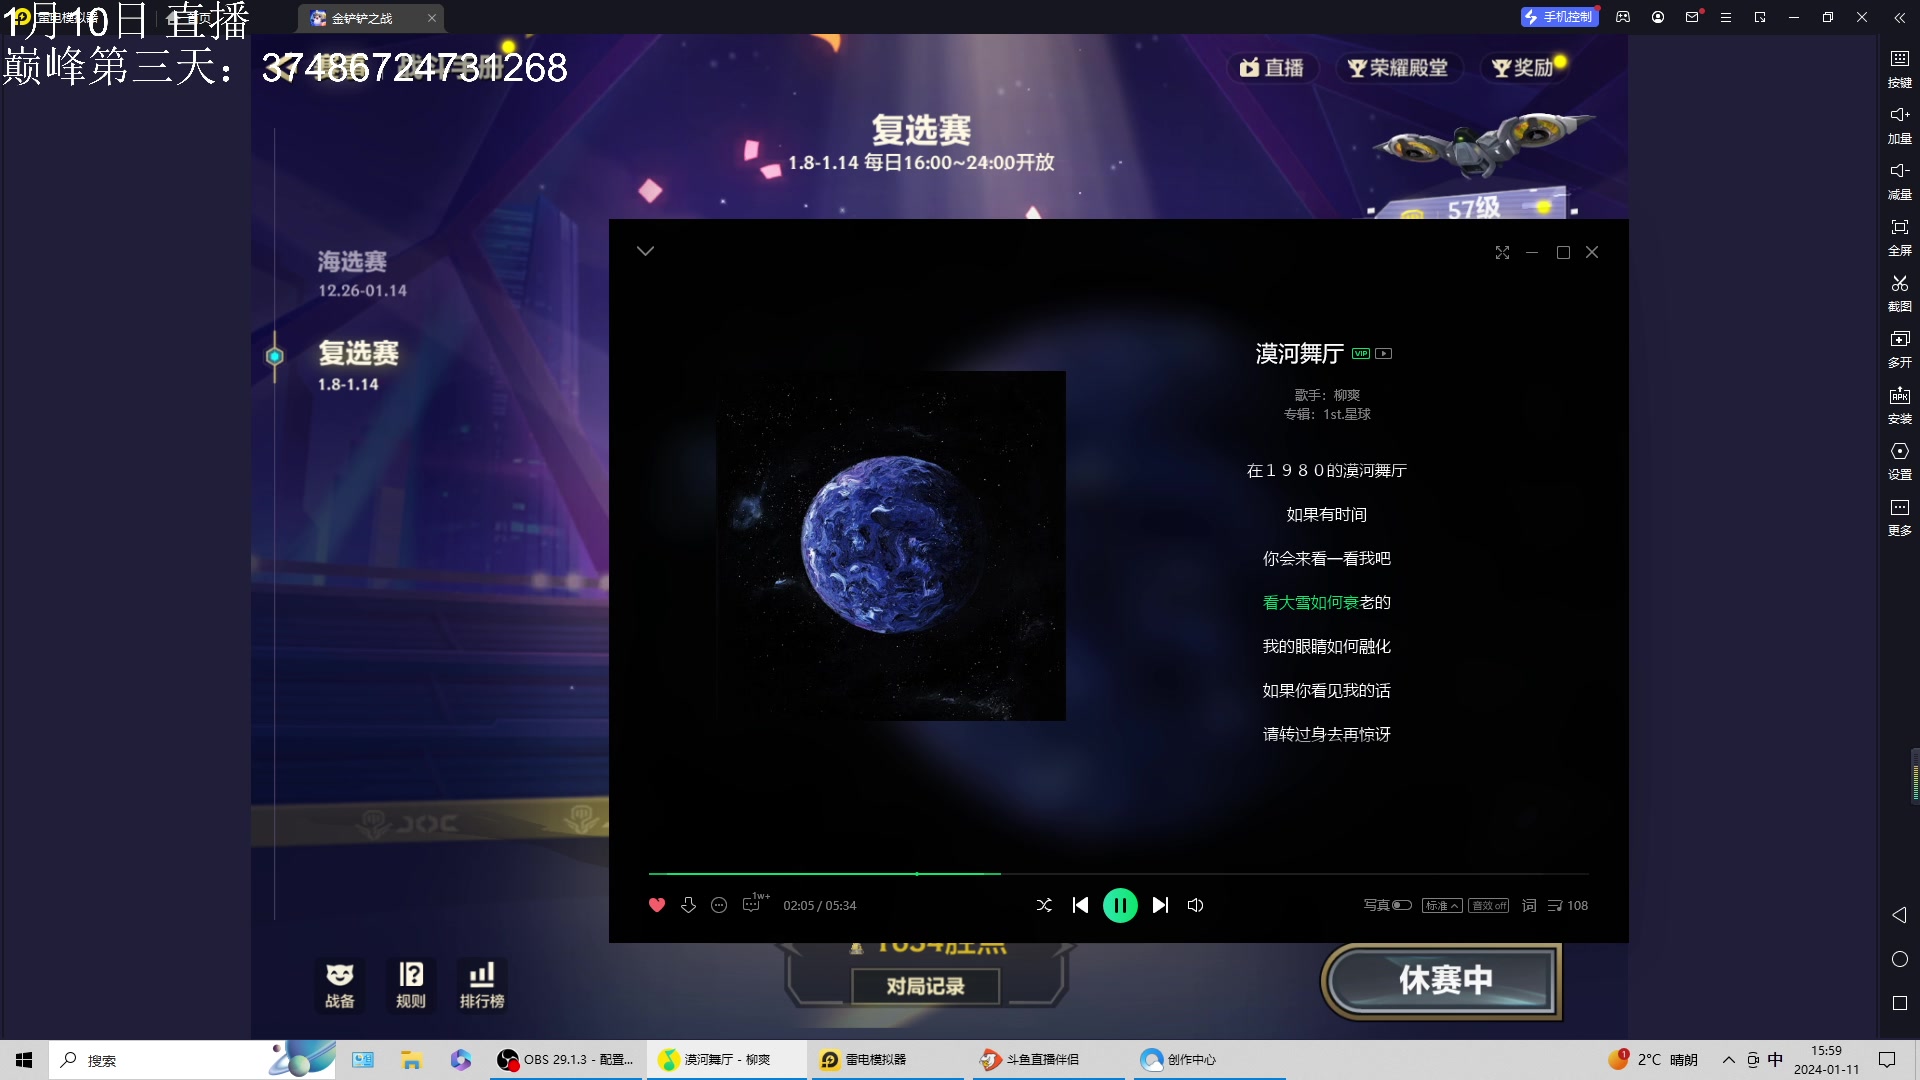Seek on the song progress bar
This screenshot has width=1920, height=1080.
(1118, 874)
